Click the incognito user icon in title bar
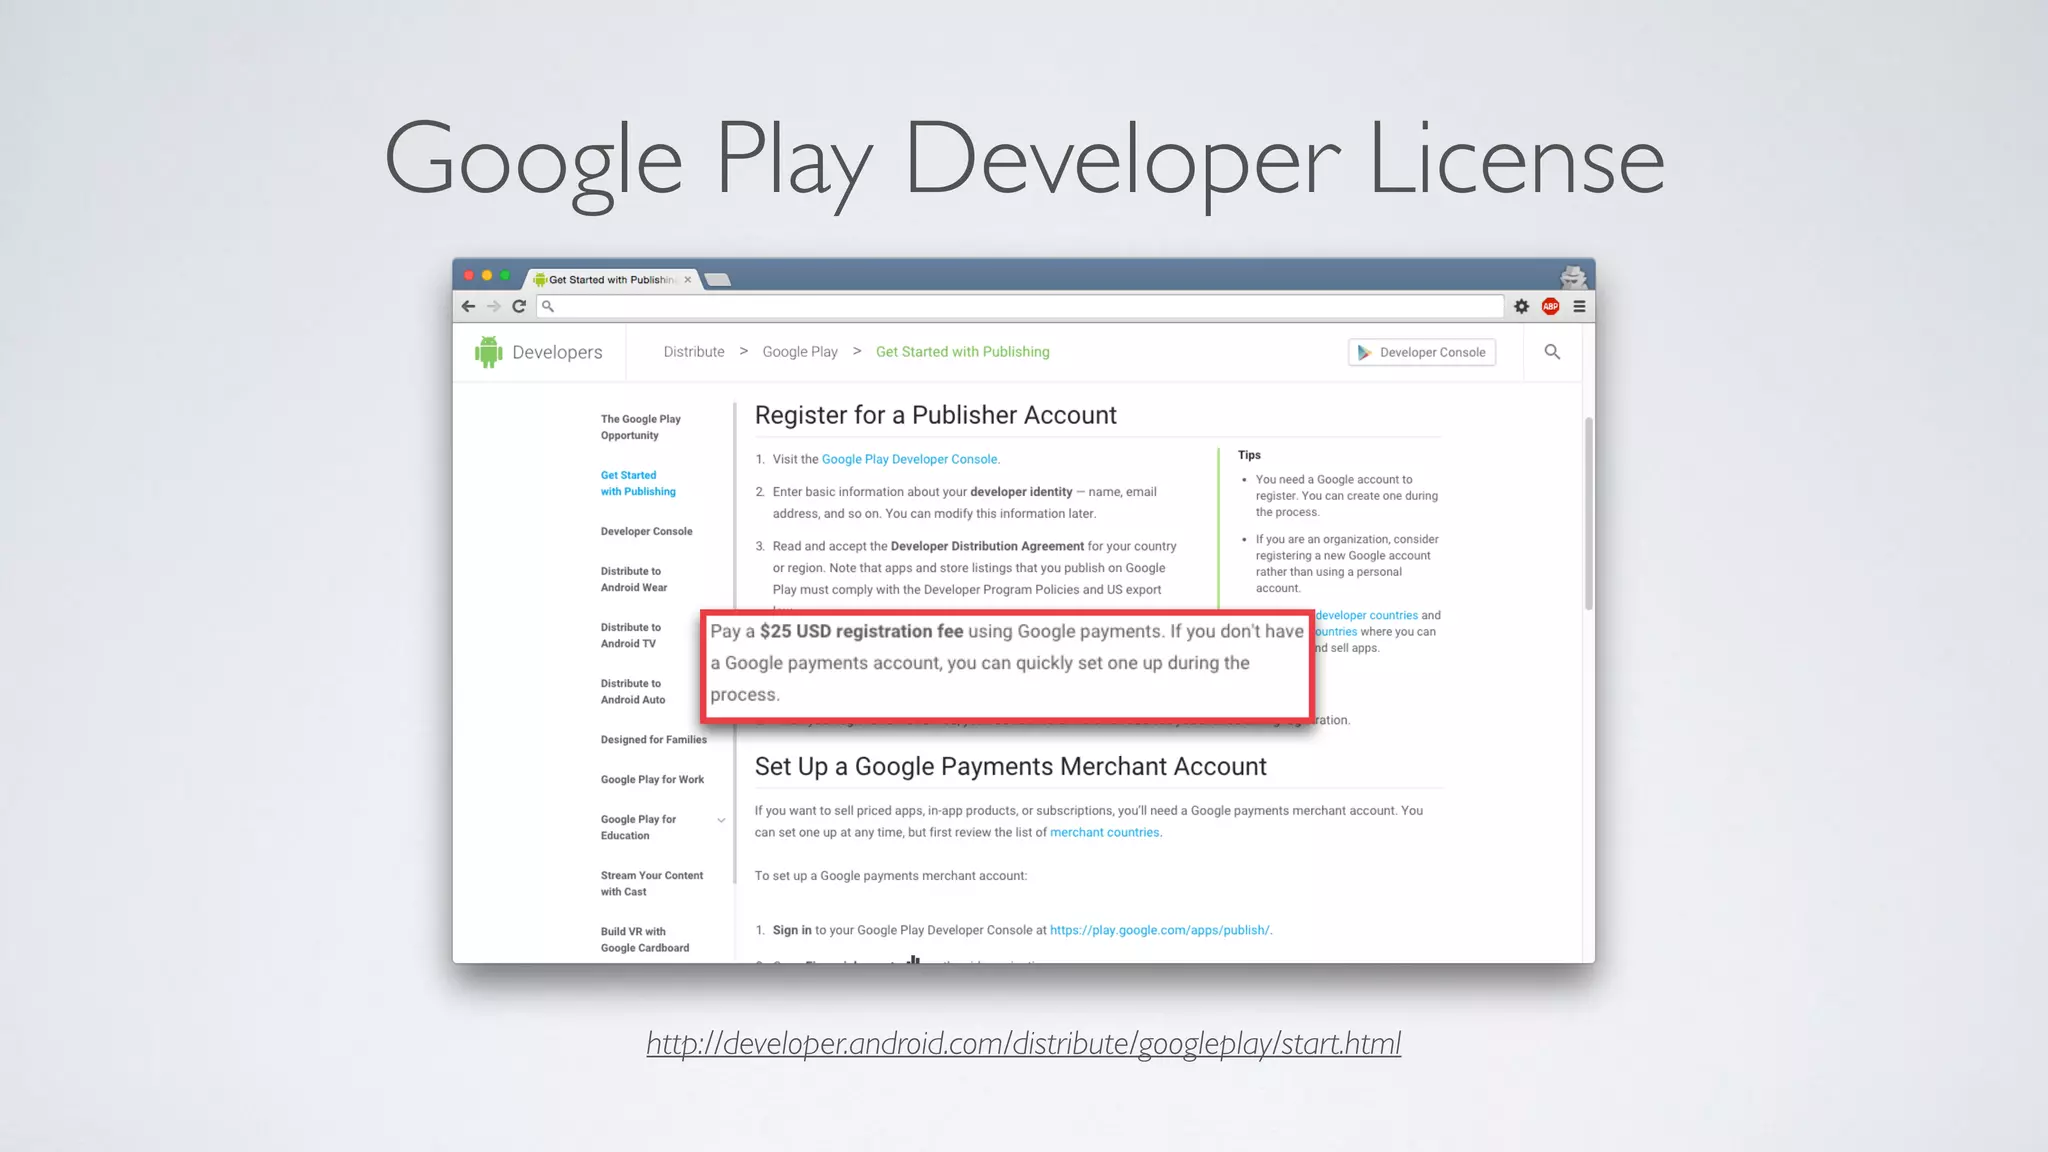 click(x=1573, y=276)
